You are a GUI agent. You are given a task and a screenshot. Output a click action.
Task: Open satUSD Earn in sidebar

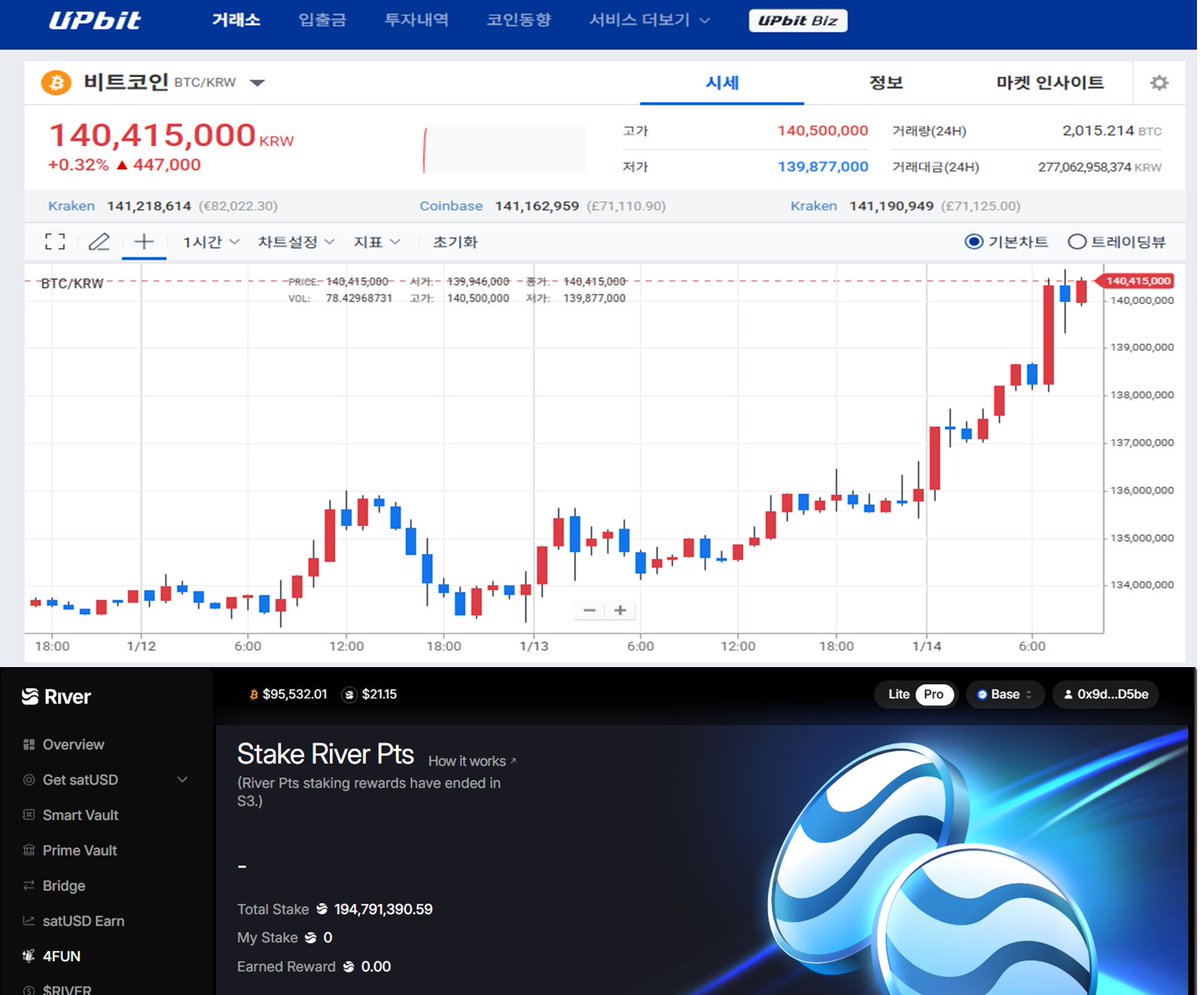point(83,921)
